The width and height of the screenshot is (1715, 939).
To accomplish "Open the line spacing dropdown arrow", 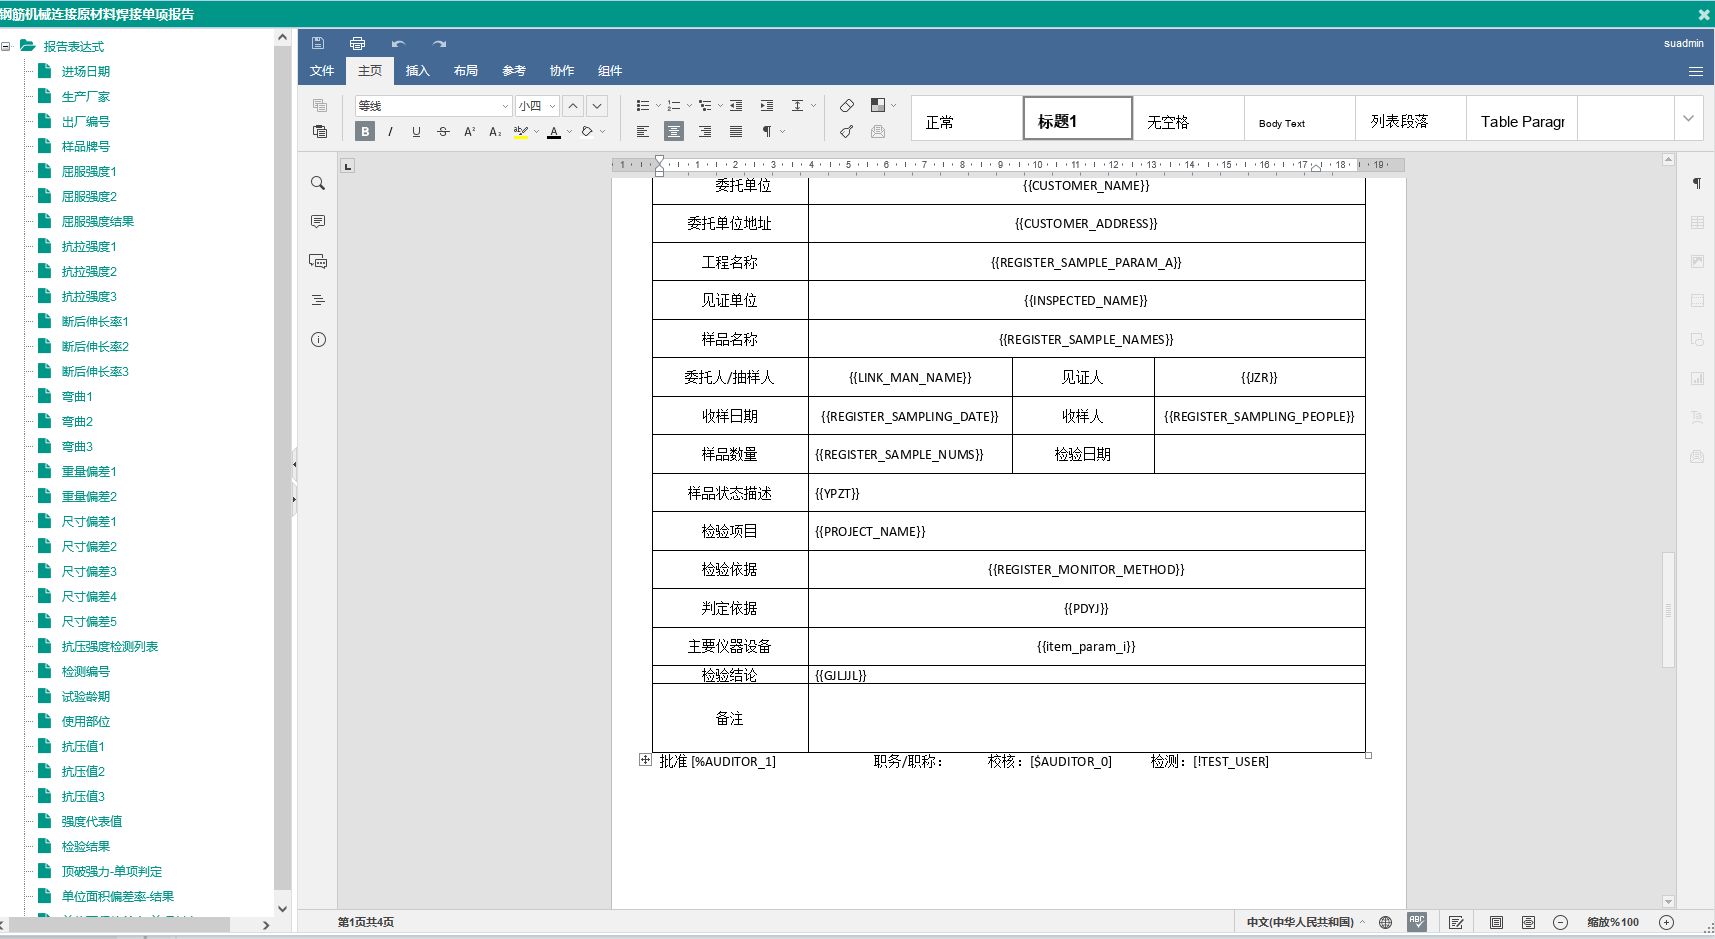I will pyautogui.click(x=814, y=105).
